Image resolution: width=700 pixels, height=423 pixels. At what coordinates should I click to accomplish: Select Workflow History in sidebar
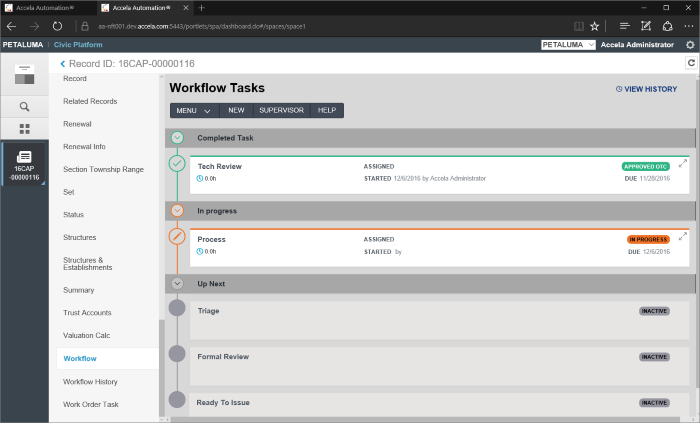pyautogui.click(x=90, y=381)
